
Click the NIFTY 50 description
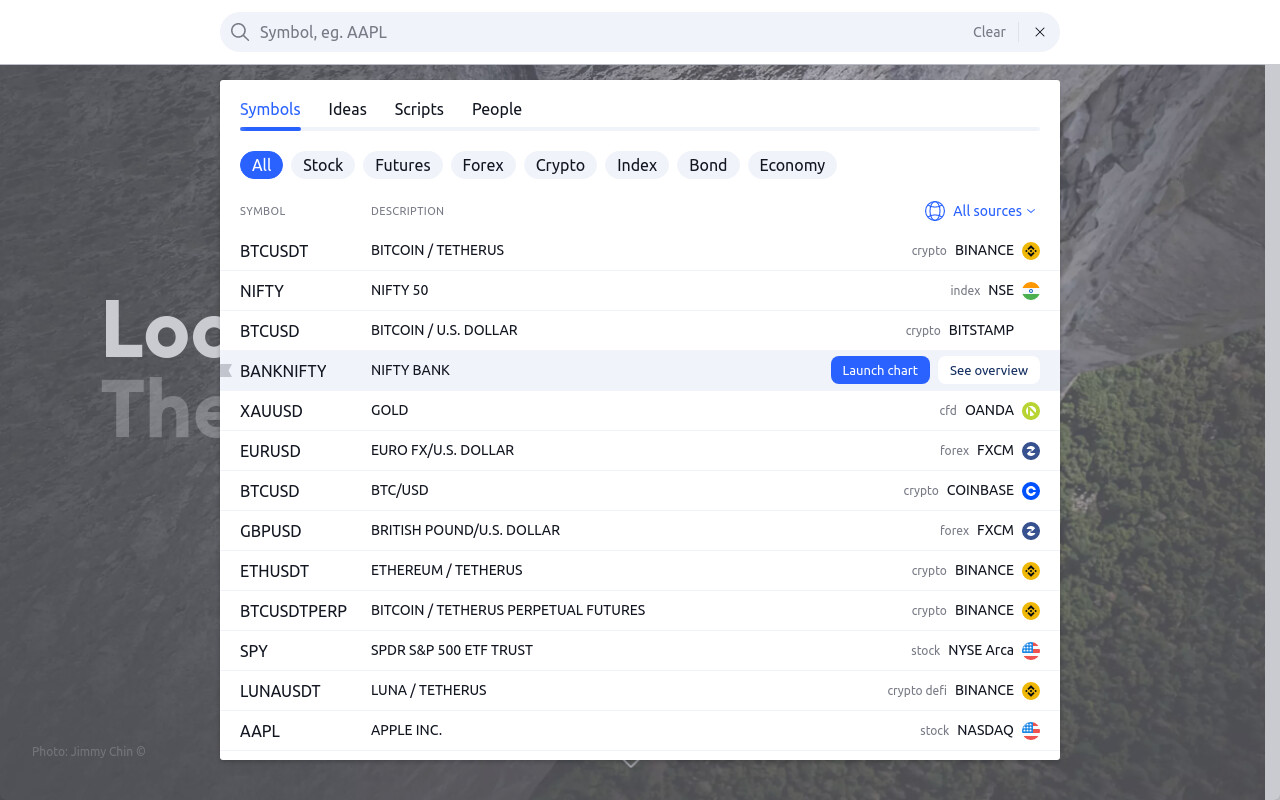pyautogui.click(x=399, y=290)
